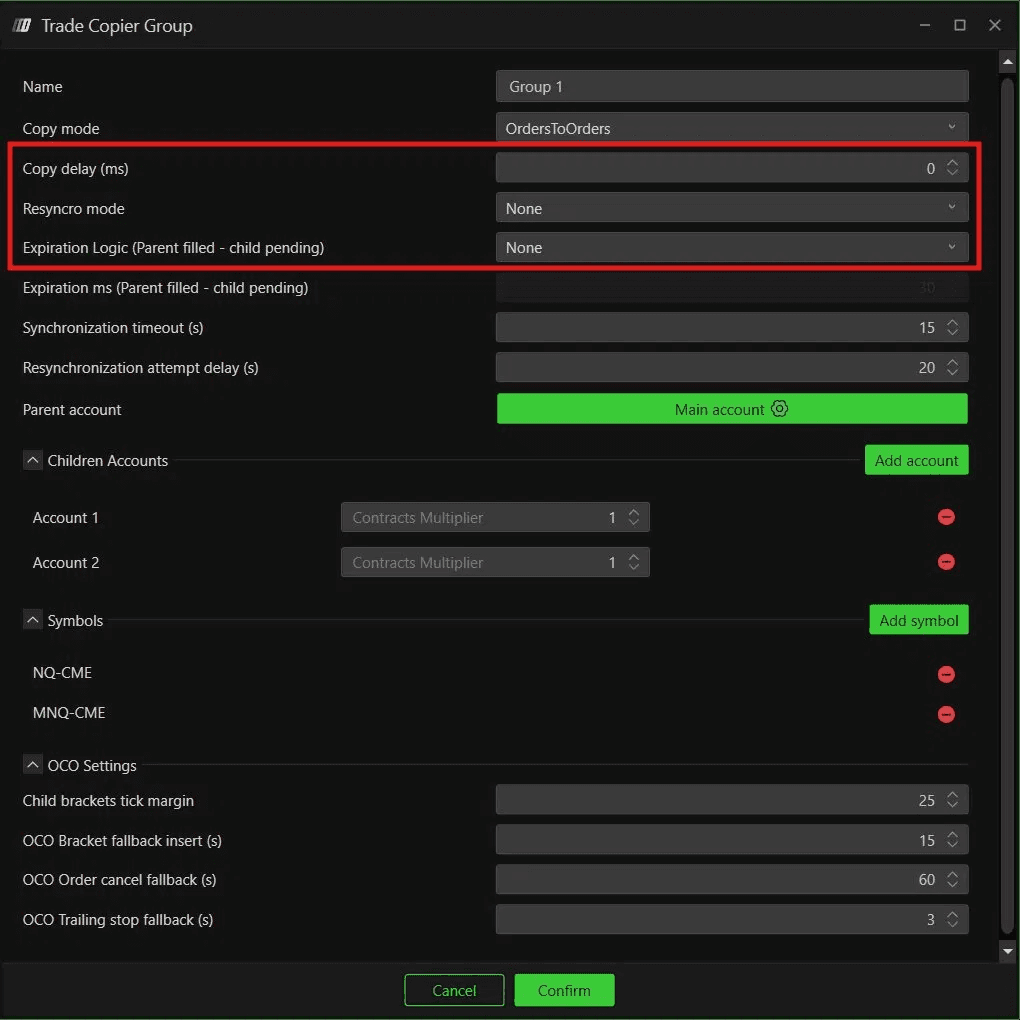The height and width of the screenshot is (1020, 1020).
Task: Open the Copy mode dropdown
Action: (732, 128)
